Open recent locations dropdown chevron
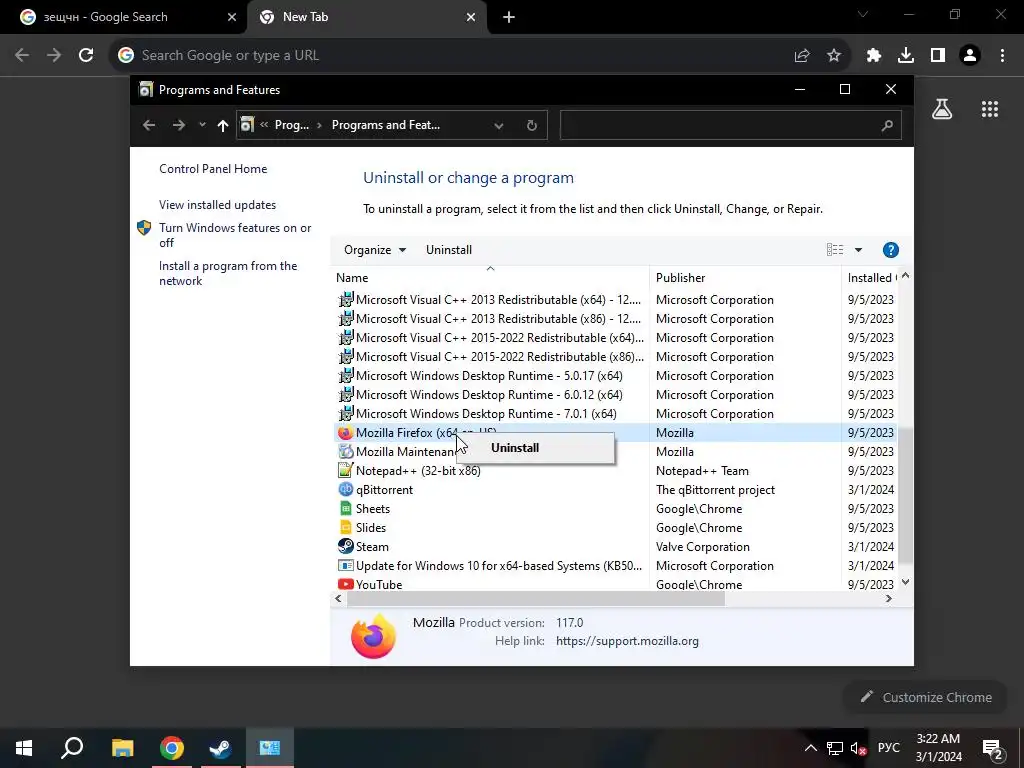The image size is (1024, 768). (x=202, y=125)
